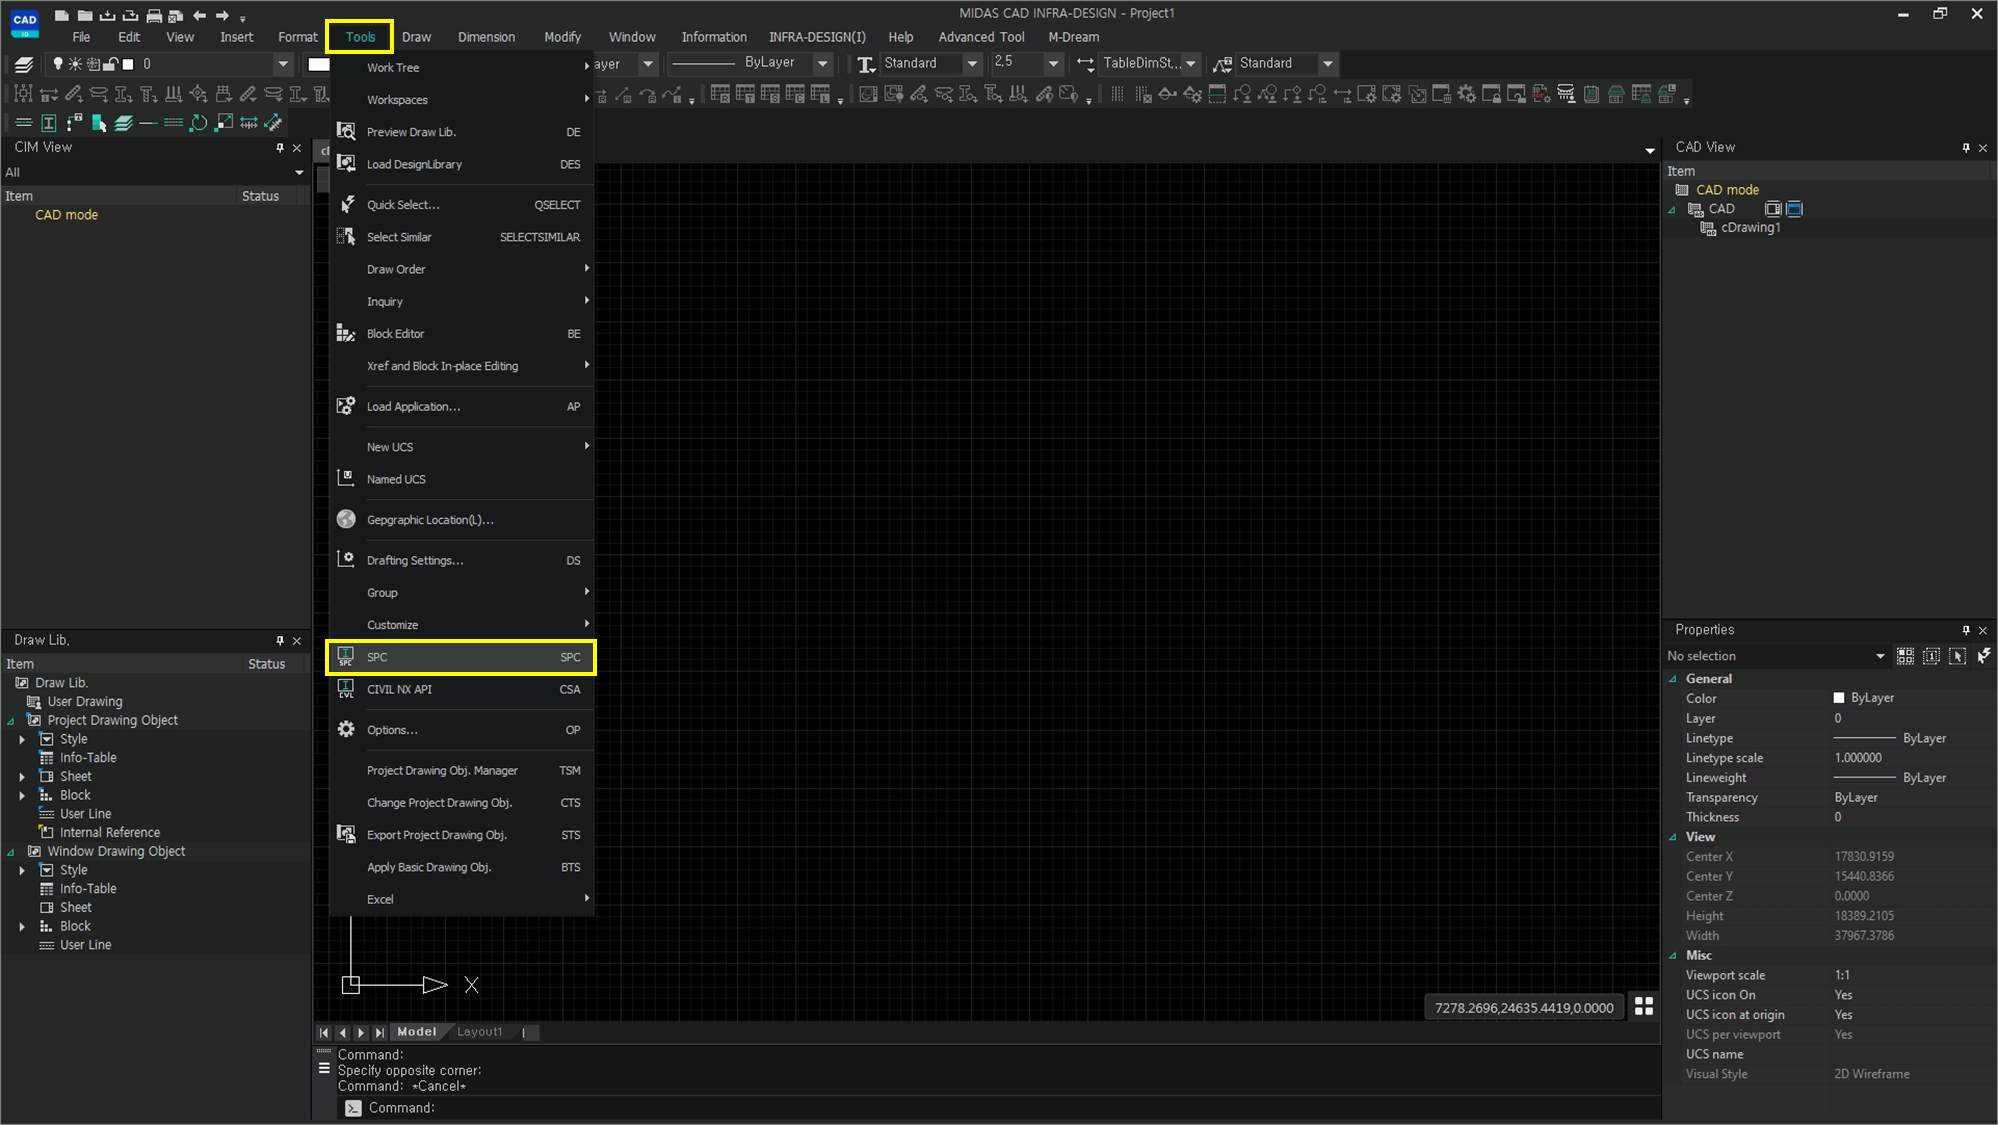Open the No selection dropdown in Properties
This screenshot has height=1125, width=1998.
click(x=1880, y=656)
